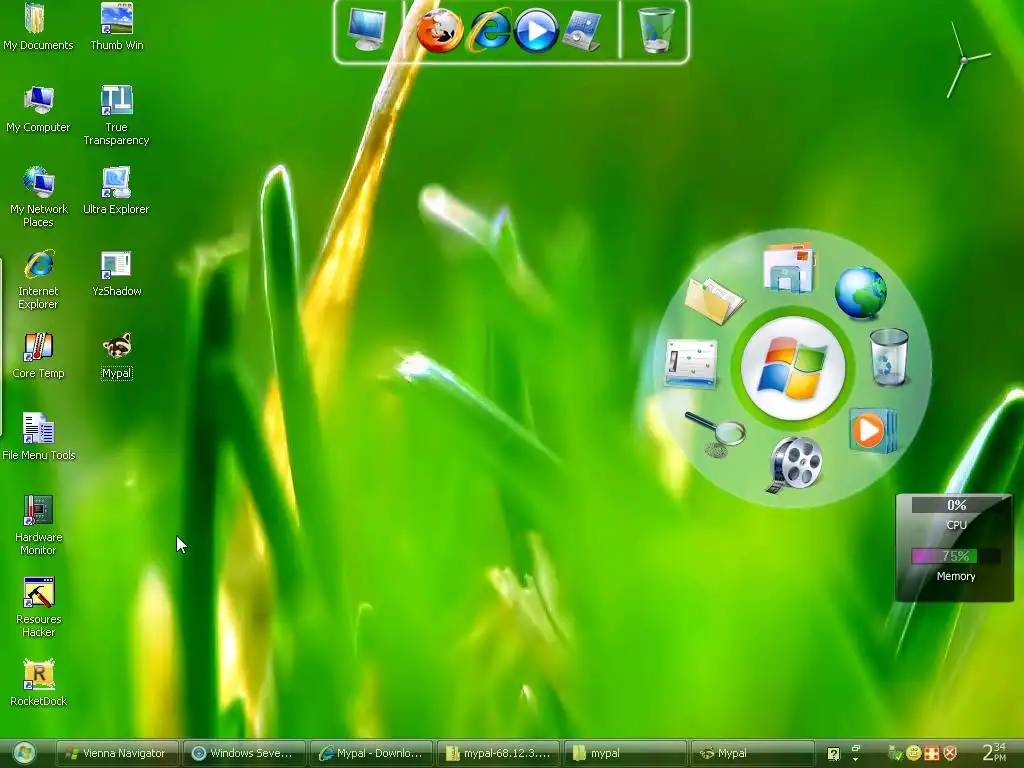The image size is (1024, 768).
Task: Open Thumb Win desktop shortcut
Action: 117,27
